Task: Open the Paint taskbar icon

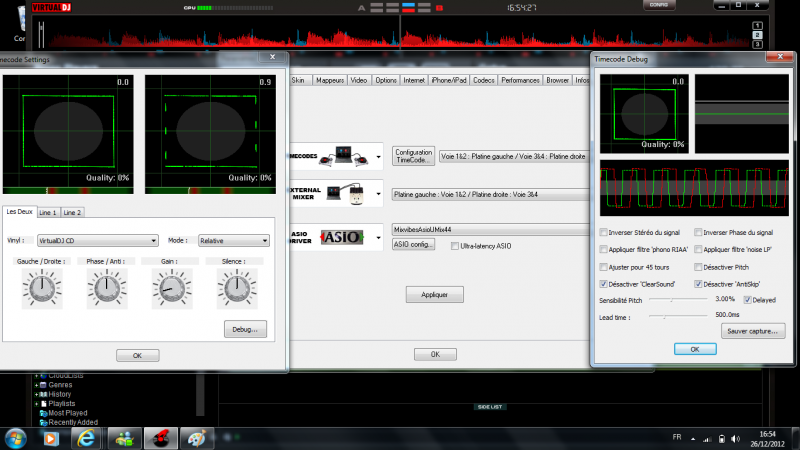Action: [196, 437]
